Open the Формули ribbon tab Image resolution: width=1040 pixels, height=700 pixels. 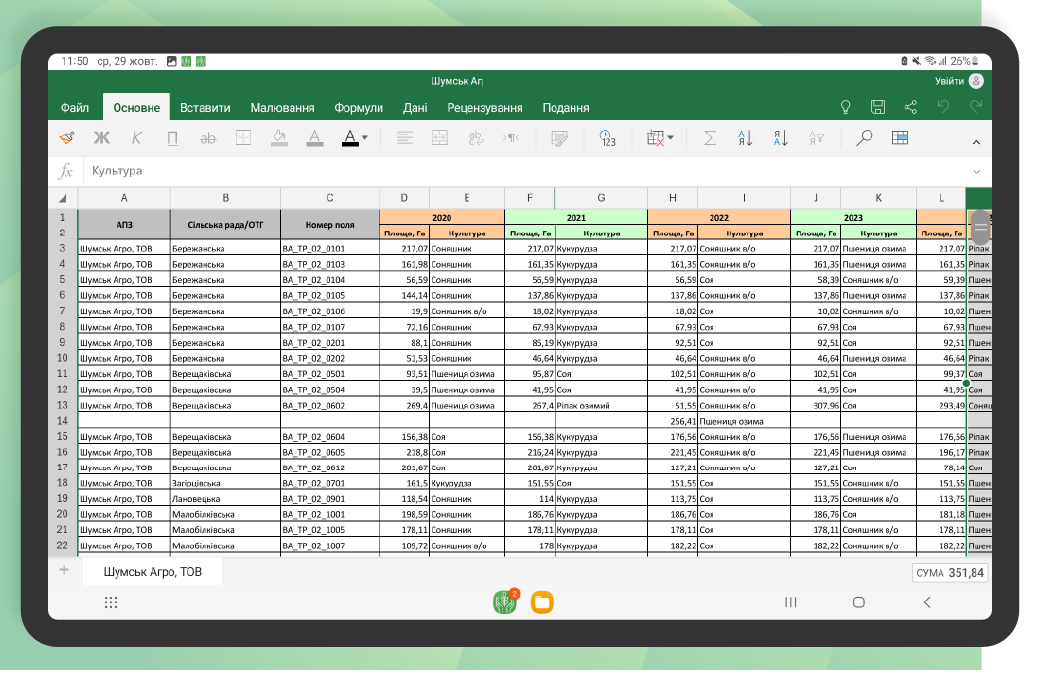[x=358, y=108]
